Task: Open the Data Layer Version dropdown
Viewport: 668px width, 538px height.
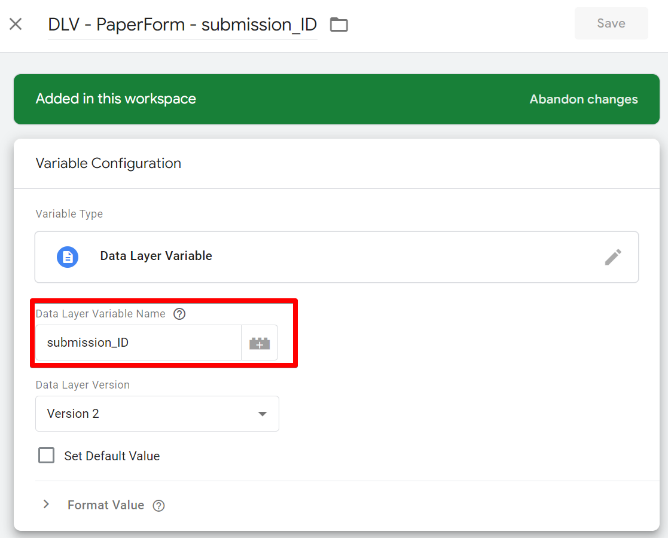Action: (x=156, y=414)
